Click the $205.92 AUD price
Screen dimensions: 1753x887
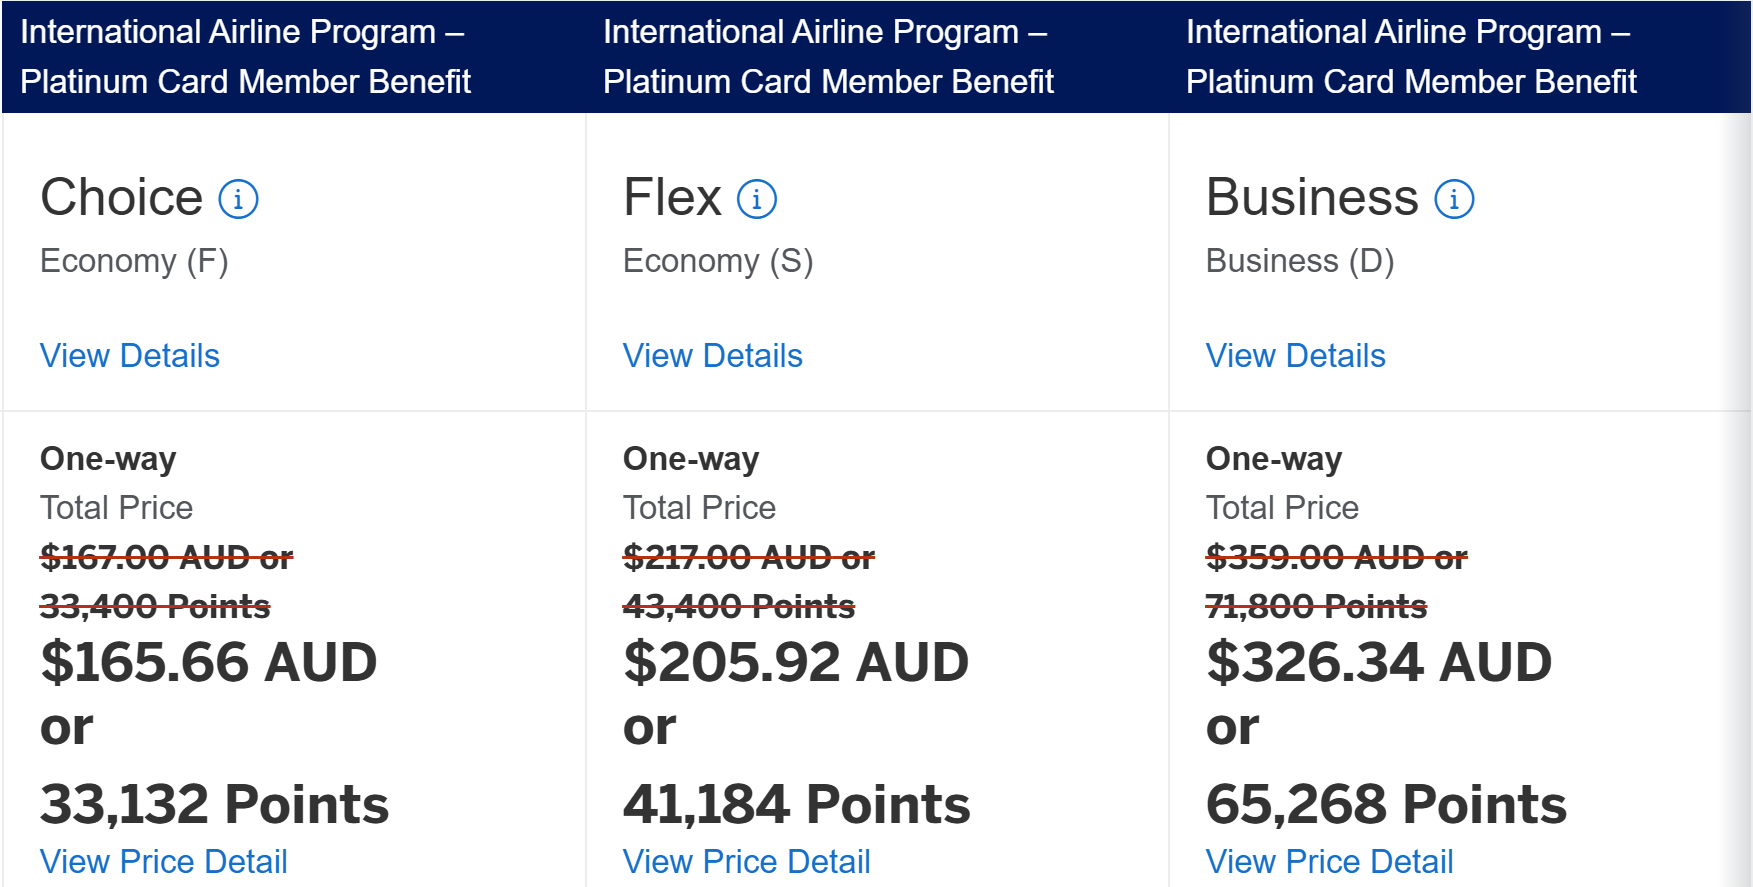(796, 662)
